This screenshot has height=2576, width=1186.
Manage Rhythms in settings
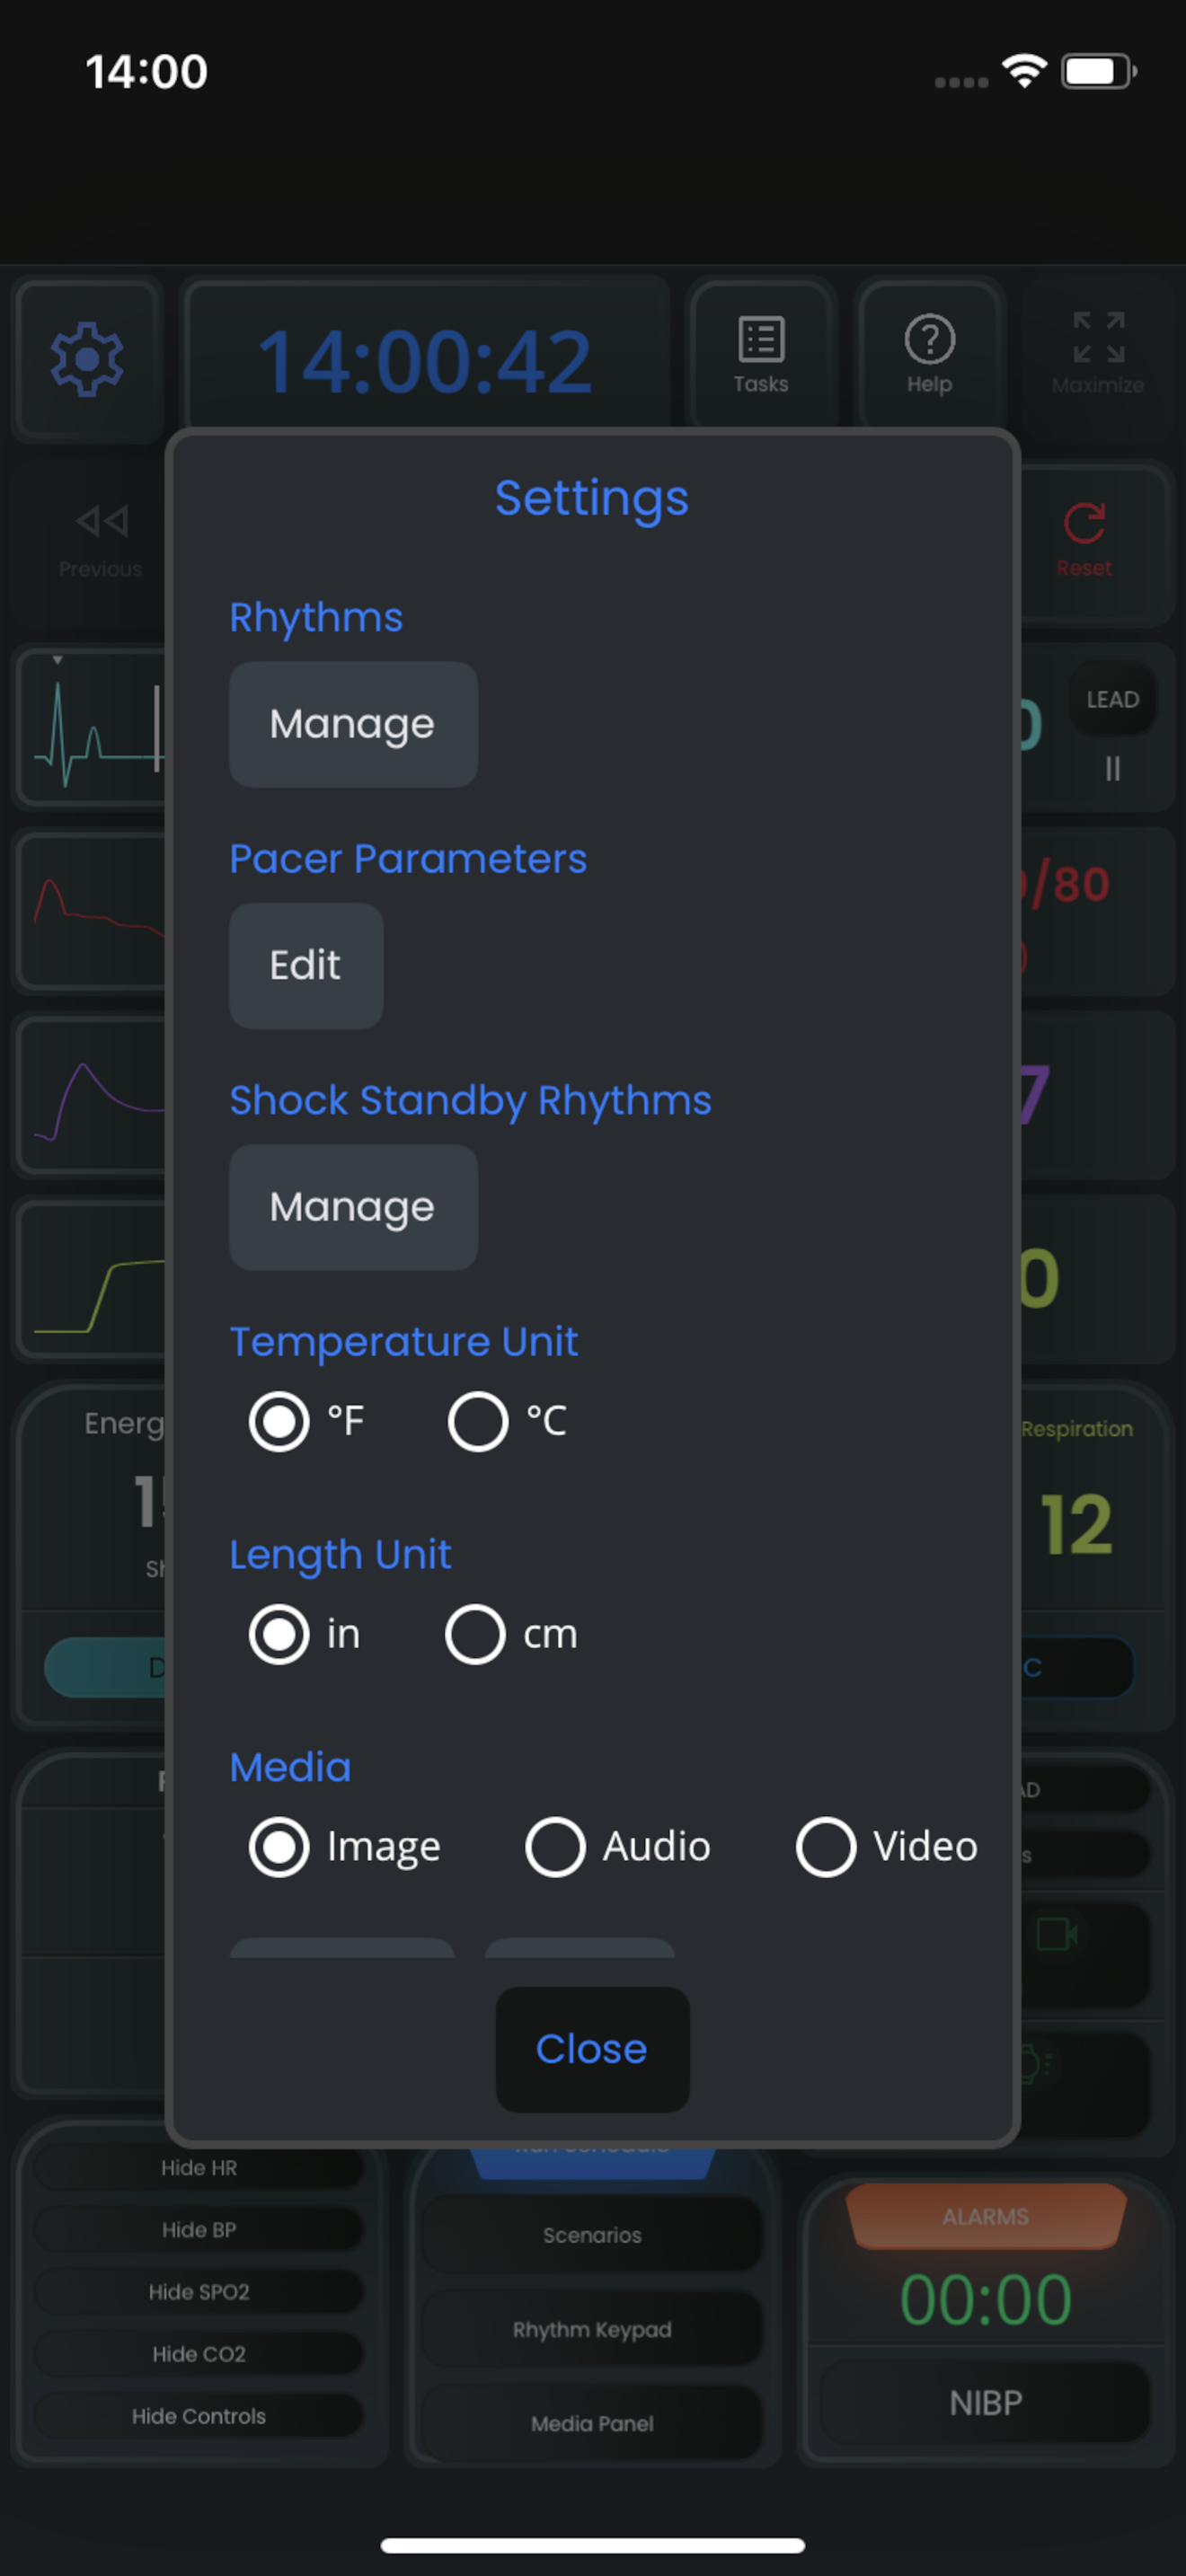[353, 724]
